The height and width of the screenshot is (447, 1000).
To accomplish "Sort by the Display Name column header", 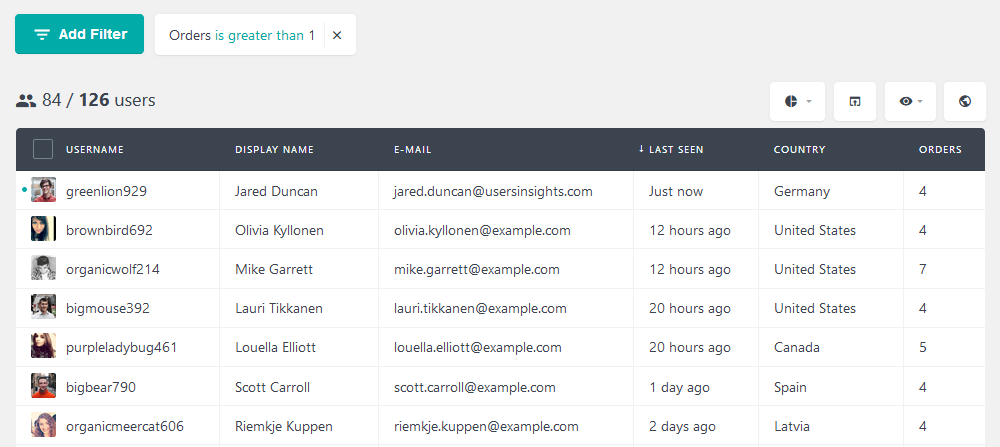I will coord(274,150).
